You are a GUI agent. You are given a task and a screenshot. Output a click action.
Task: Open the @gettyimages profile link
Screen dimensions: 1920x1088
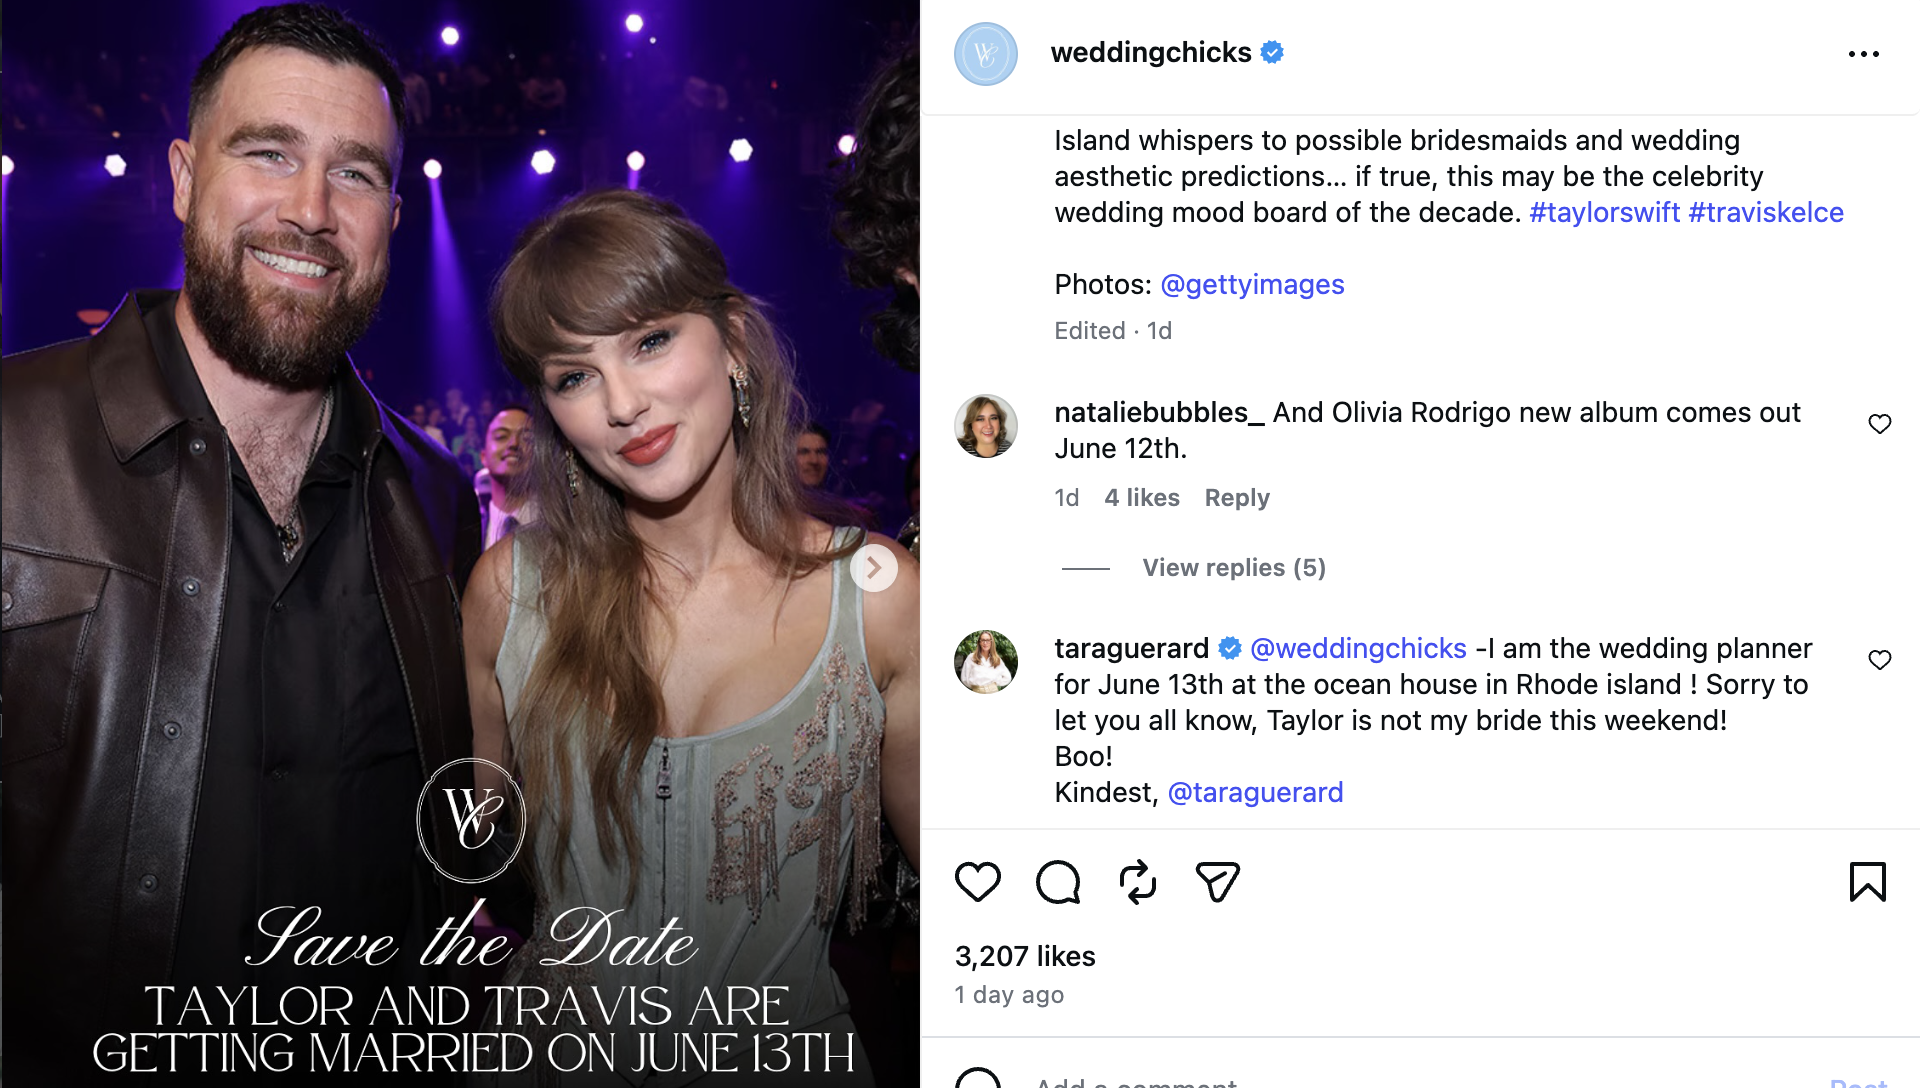(1253, 284)
